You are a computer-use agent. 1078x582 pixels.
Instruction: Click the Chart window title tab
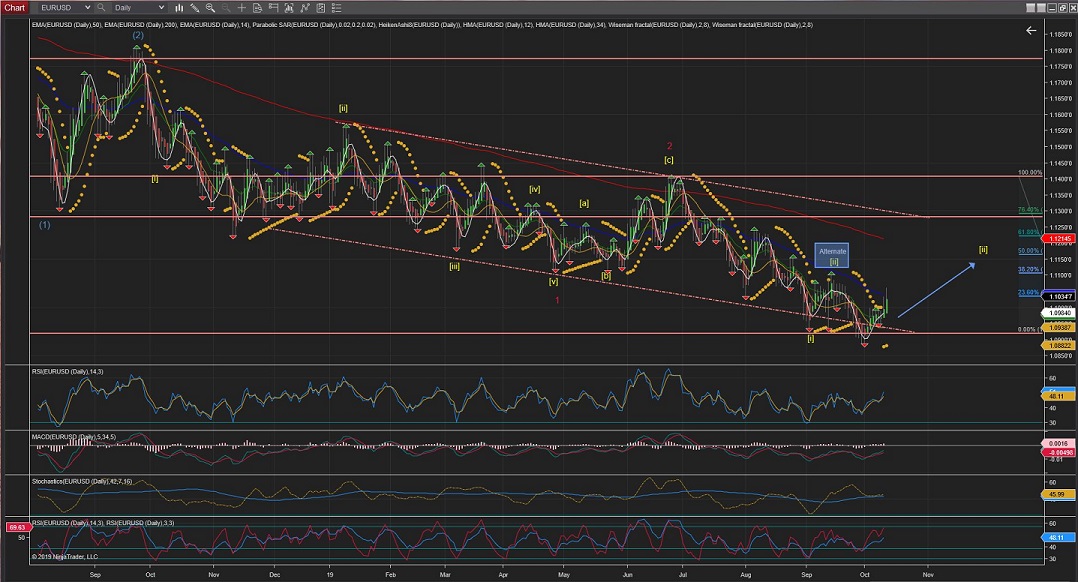(14, 8)
